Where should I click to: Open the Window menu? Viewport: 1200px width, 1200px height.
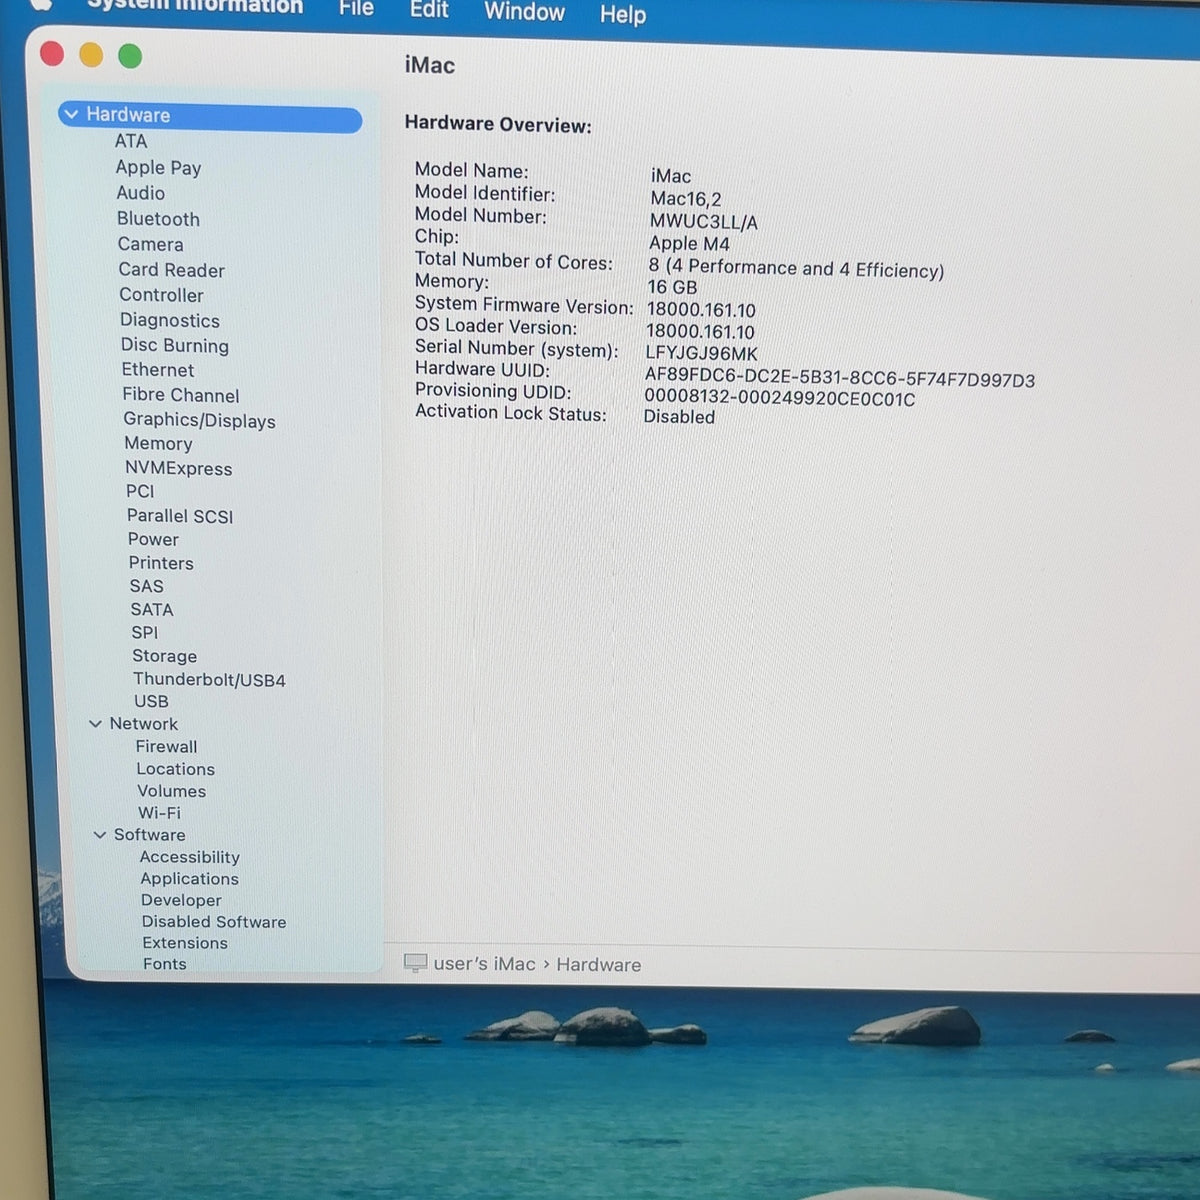click(524, 12)
